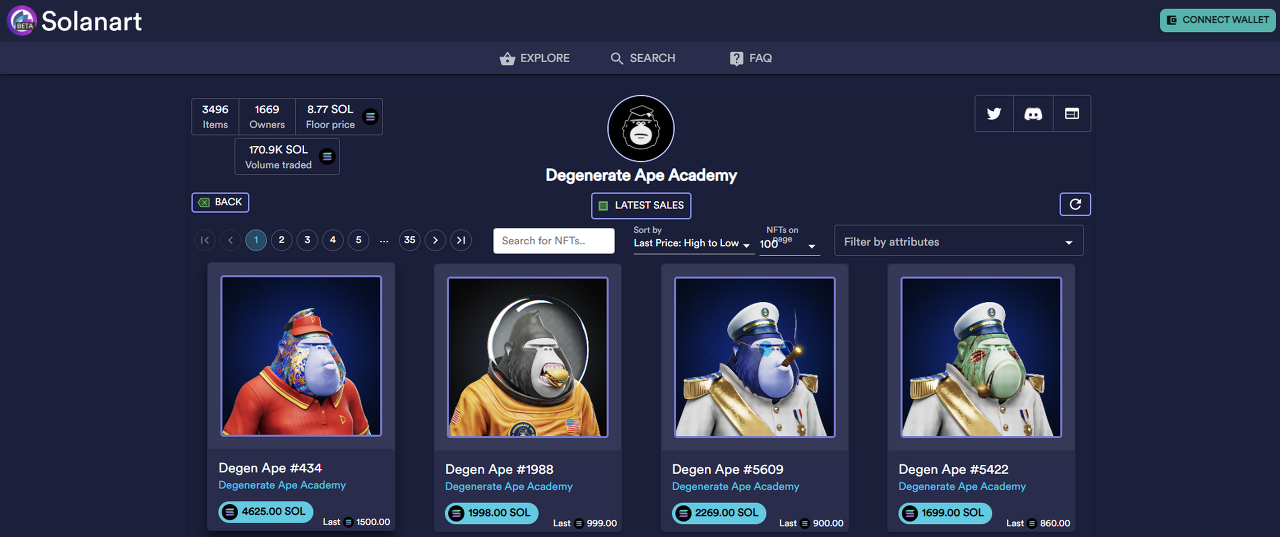This screenshot has width=1280, height=537.
Task: Click the Degenerate Ape Academy round avatar
Action: coord(641,129)
